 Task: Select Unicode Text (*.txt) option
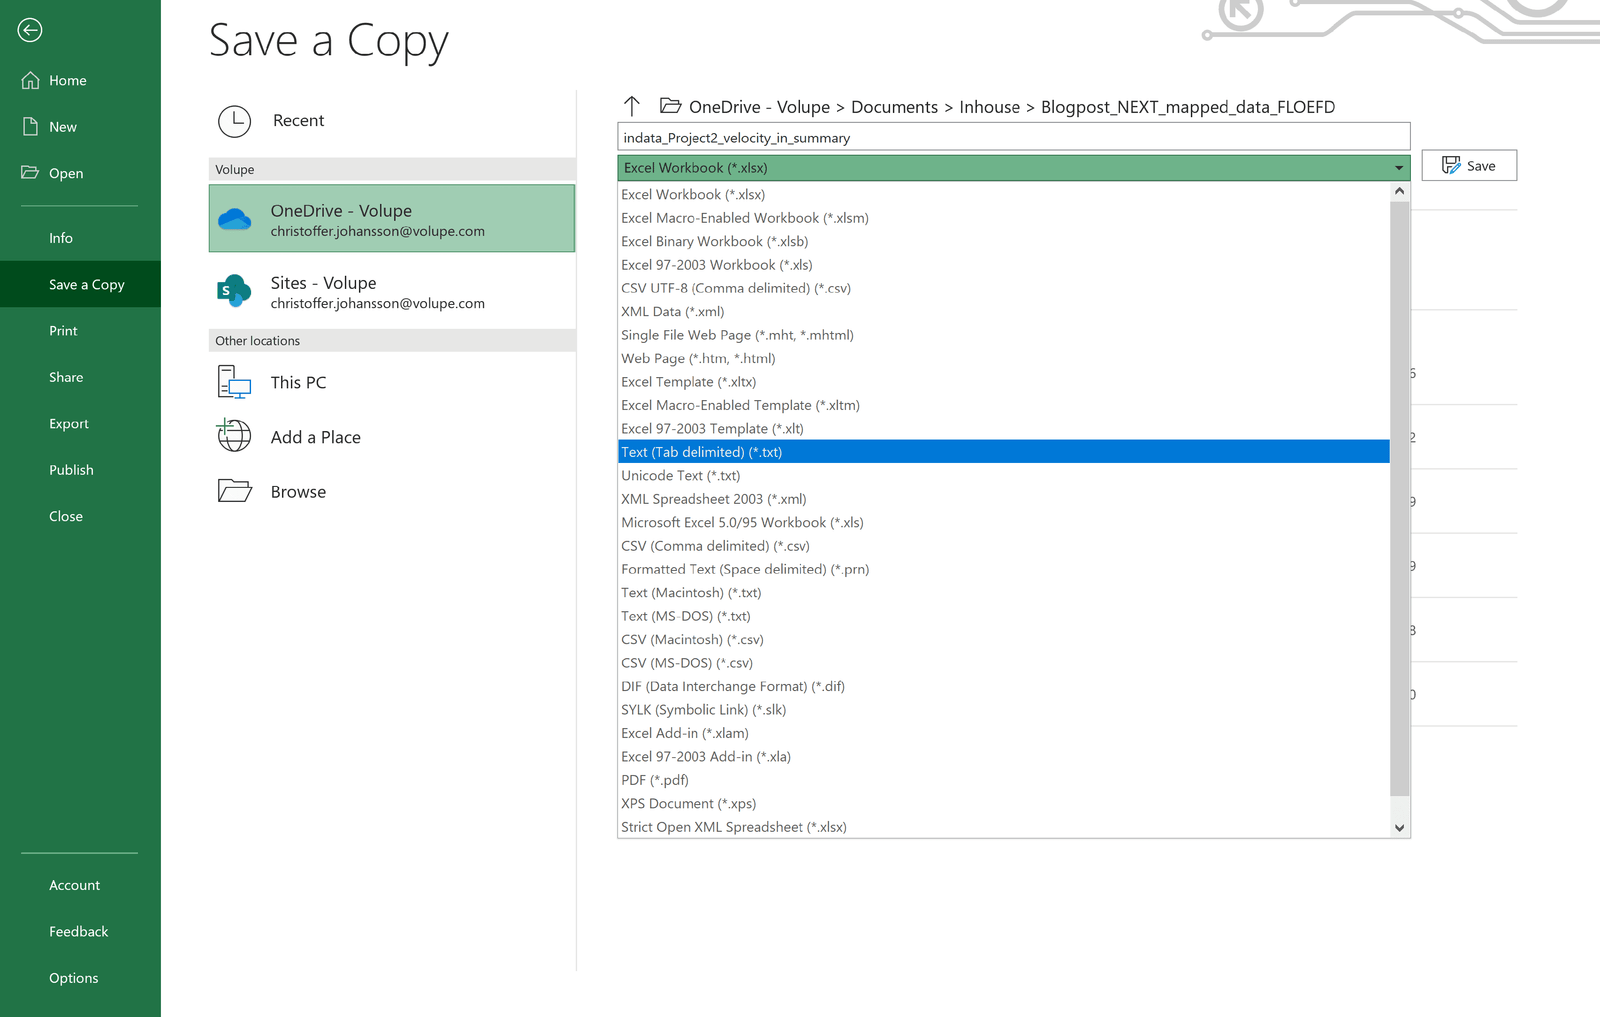click(x=1004, y=475)
